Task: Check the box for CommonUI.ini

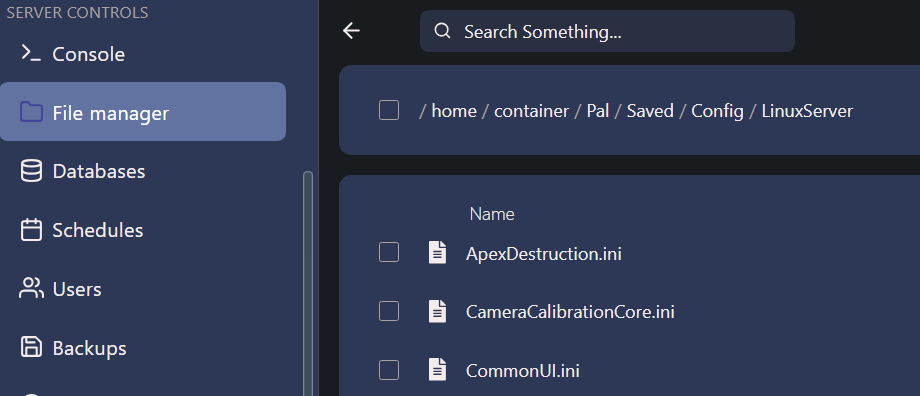Action: [x=388, y=370]
